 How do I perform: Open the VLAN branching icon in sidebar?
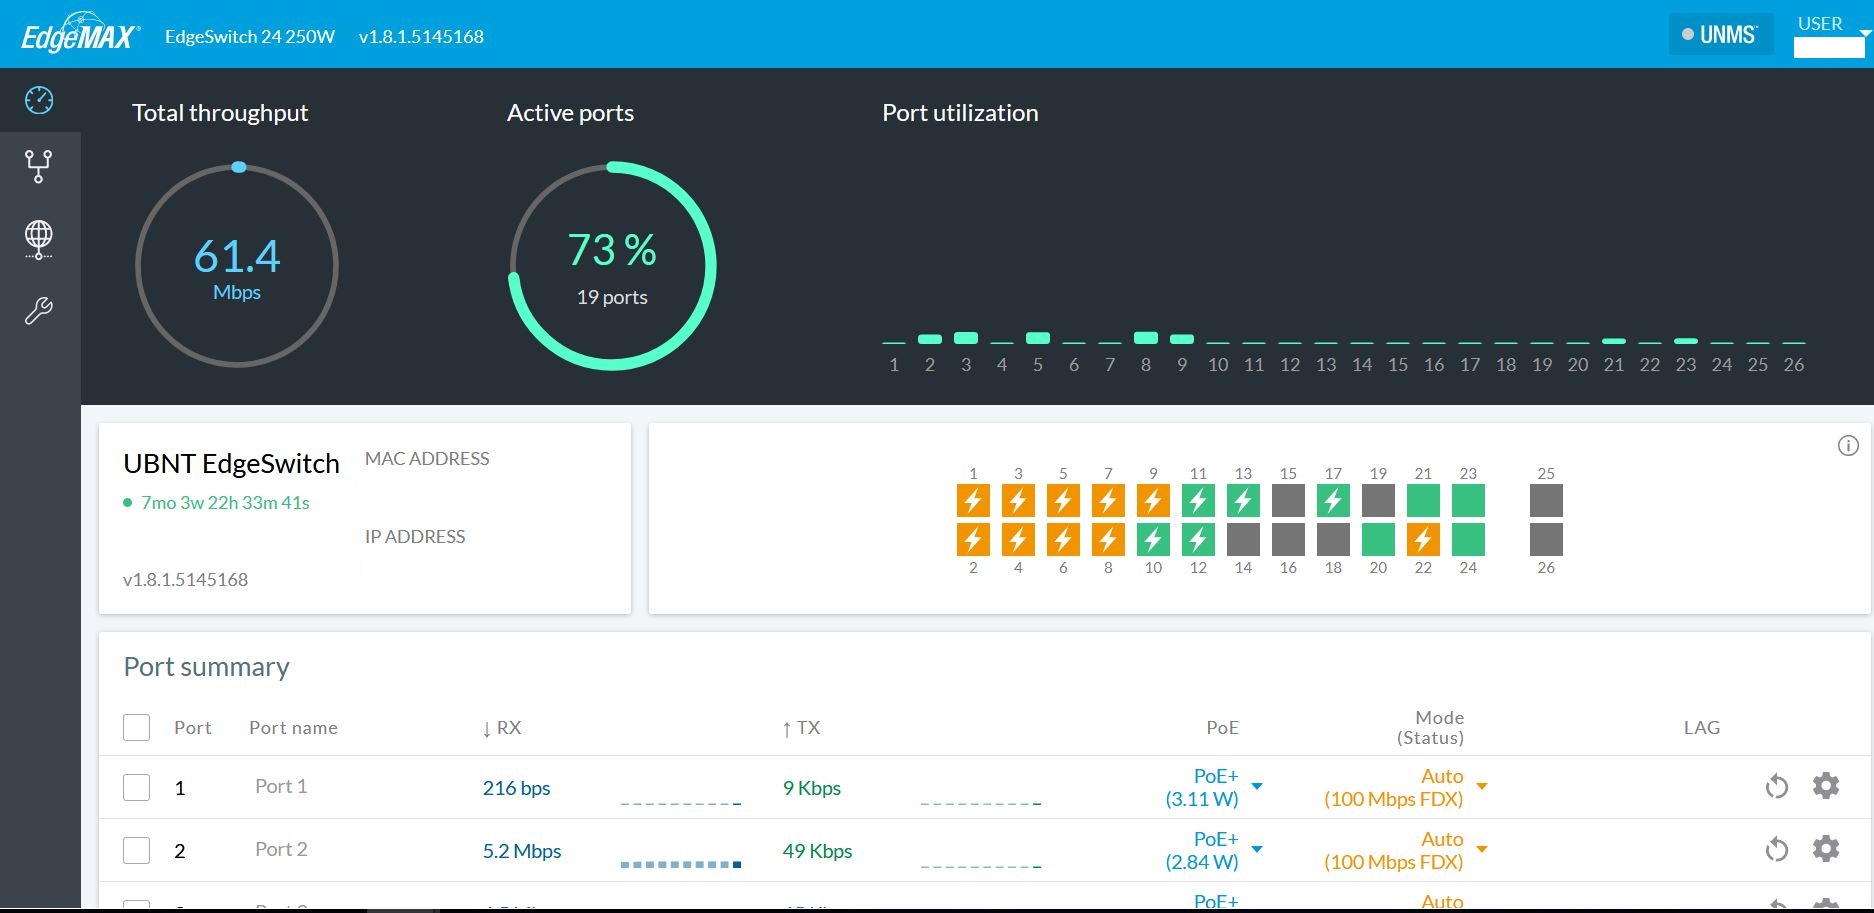coord(39,166)
